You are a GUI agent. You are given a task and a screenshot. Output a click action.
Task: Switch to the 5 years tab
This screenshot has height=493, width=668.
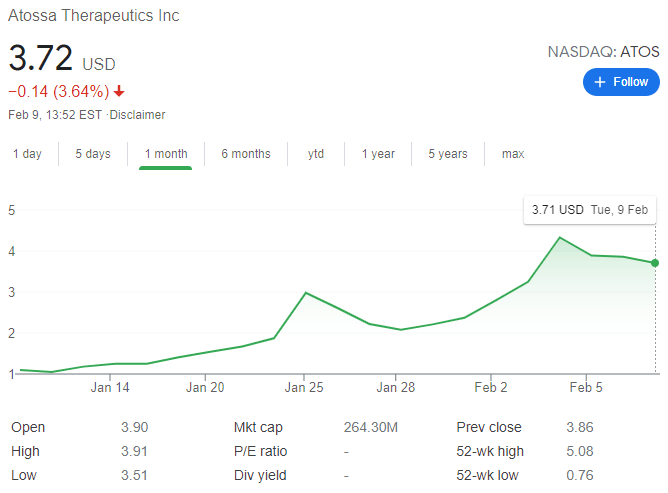[448, 154]
